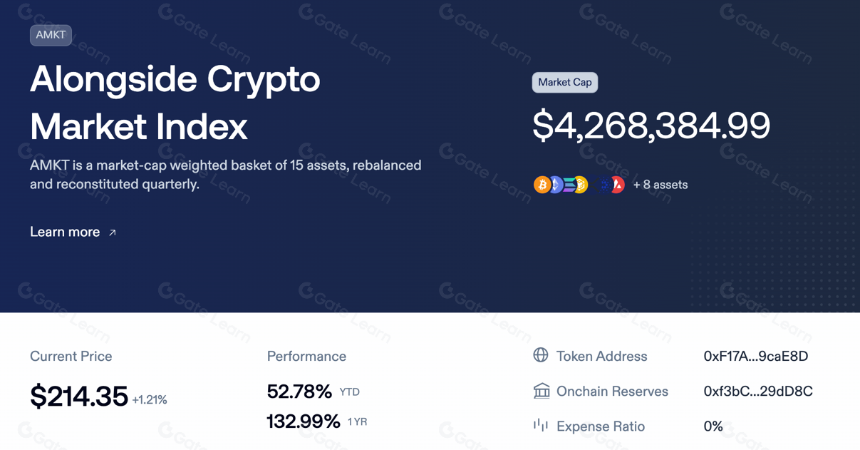Image resolution: width=860 pixels, height=450 pixels.
Task: Click the Solana asset icon
Action: pos(569,184)
